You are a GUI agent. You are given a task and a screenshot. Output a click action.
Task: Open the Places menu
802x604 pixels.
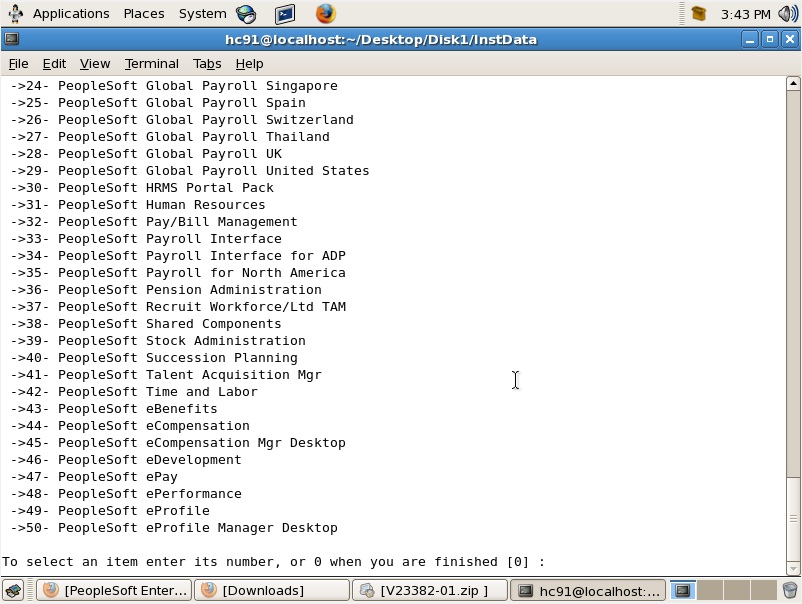(x=143, y=13)
